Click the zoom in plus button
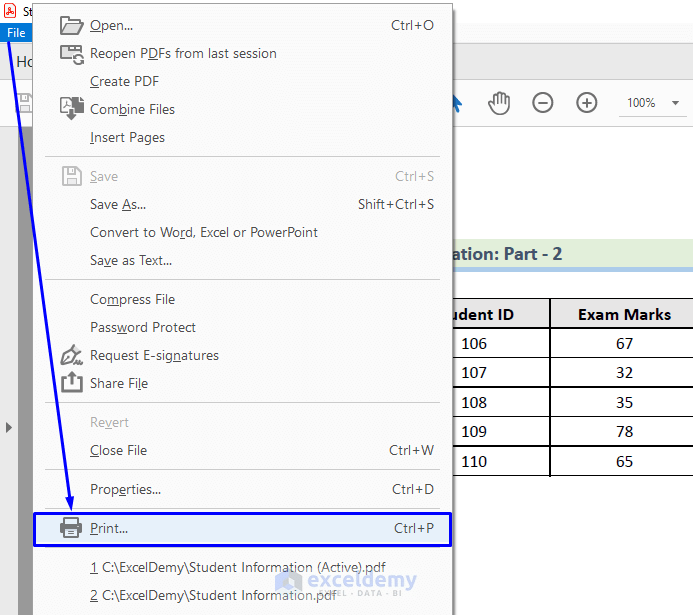 tap(586, 103)
